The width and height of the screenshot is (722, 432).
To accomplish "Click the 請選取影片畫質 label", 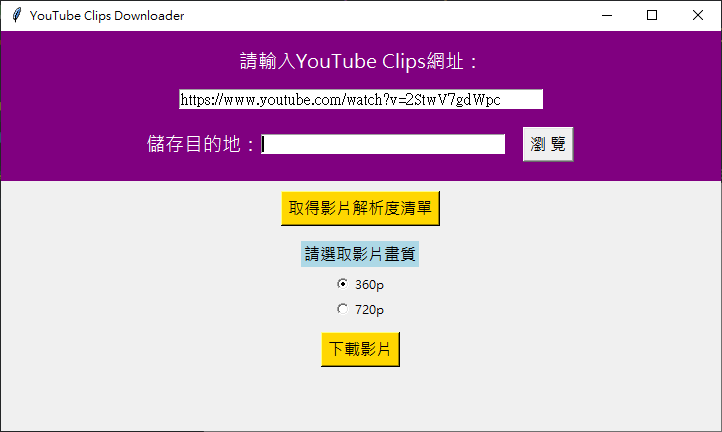I will coord(360,254).
